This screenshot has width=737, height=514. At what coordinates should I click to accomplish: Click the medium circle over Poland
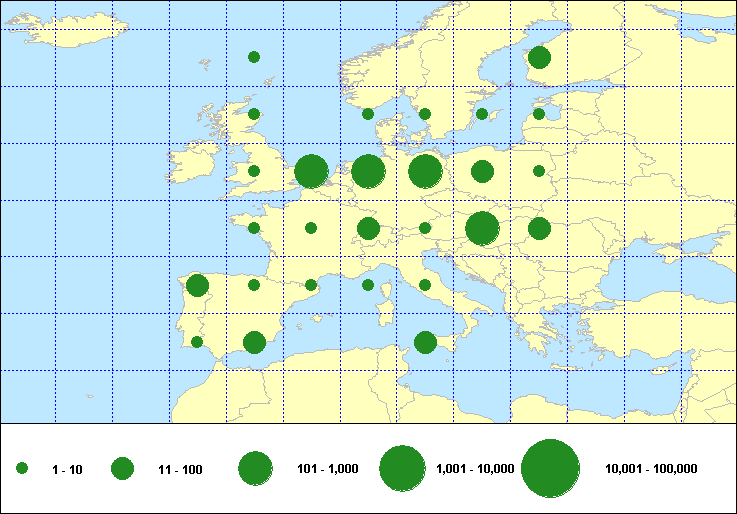coord(482,171)
